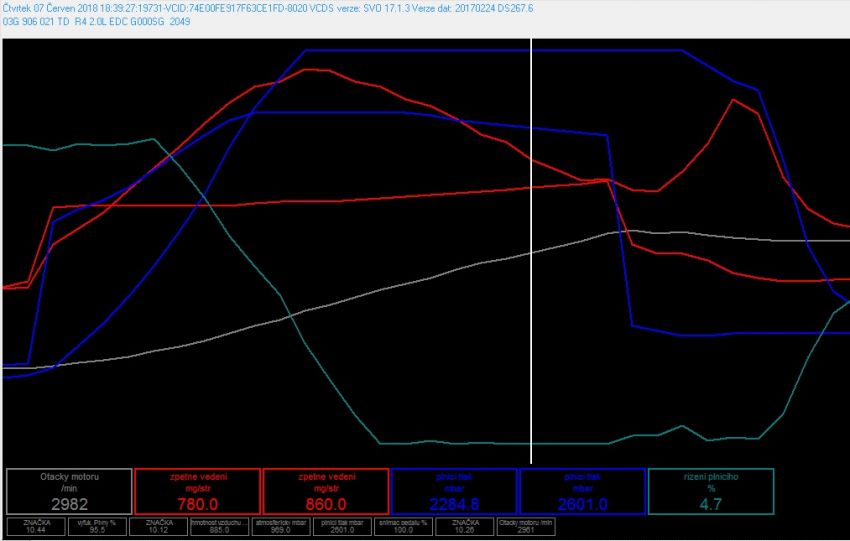This screenshot has height=541, width=850.
Task: Click the white vertical cursor line
Action: 531,250
